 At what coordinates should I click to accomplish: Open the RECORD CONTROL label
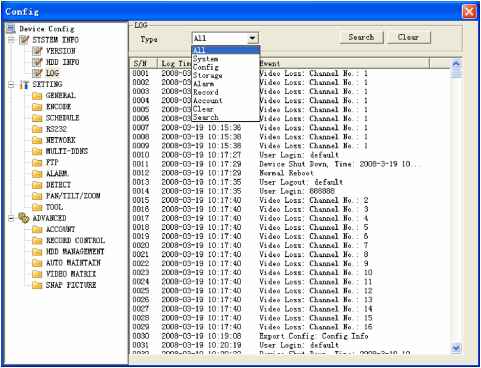pos(75,240)
